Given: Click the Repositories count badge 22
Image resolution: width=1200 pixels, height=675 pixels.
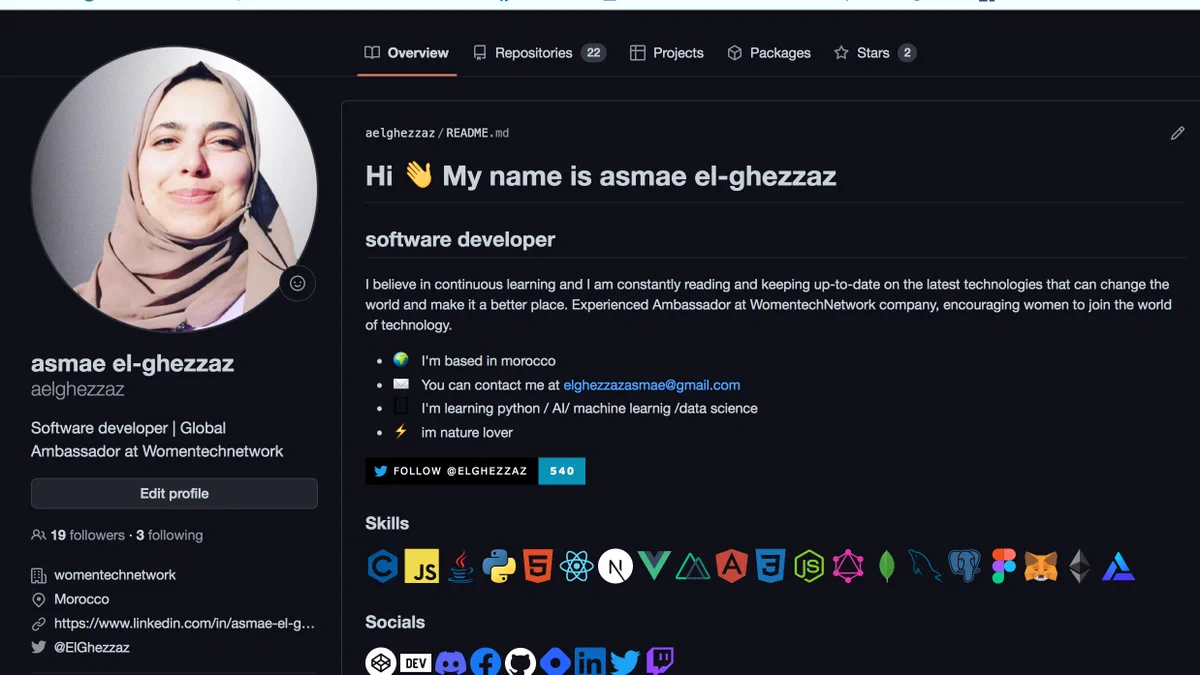Looking at the screenshot, I should click(594, 53).
